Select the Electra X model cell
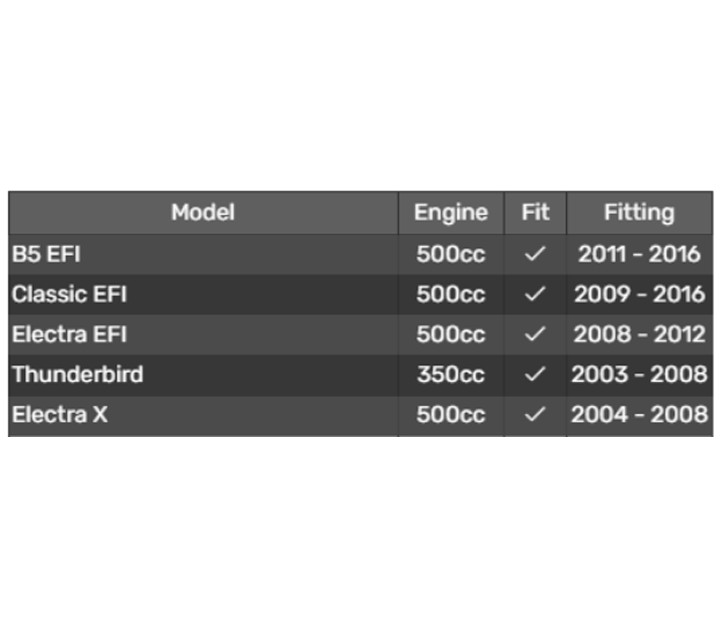 [60, 414]
